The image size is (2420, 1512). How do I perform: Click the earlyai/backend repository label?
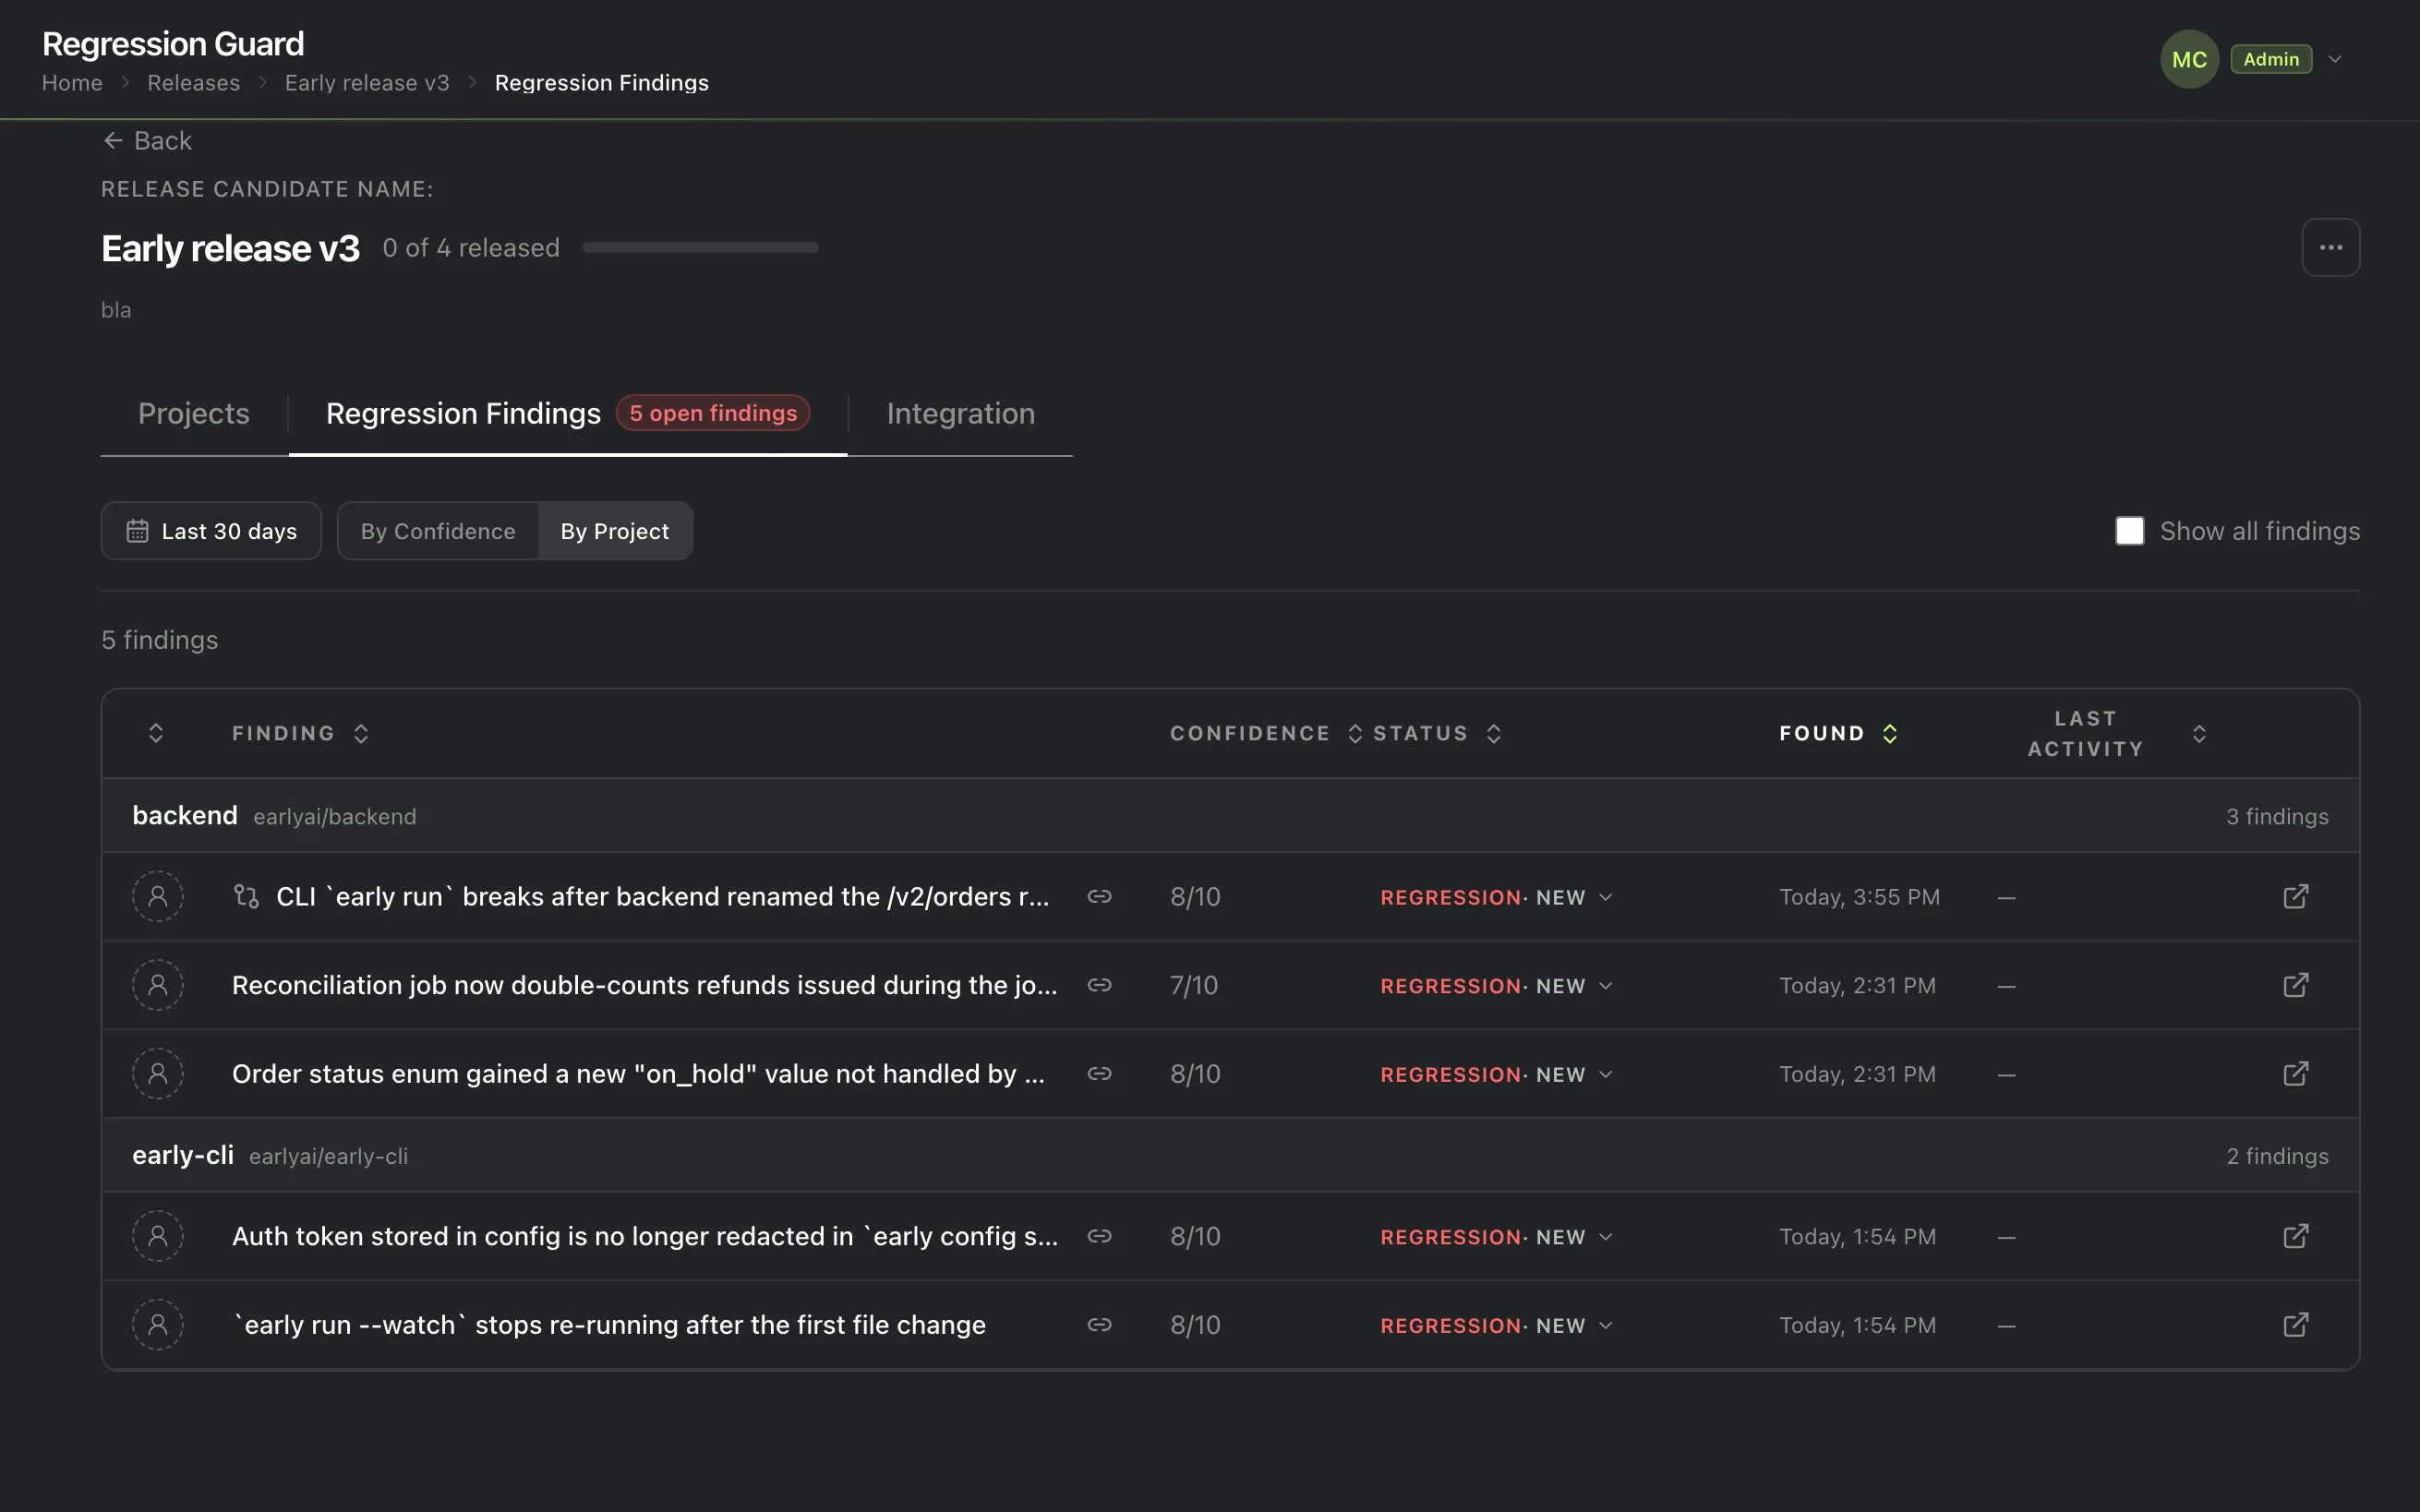pos(335,817)
